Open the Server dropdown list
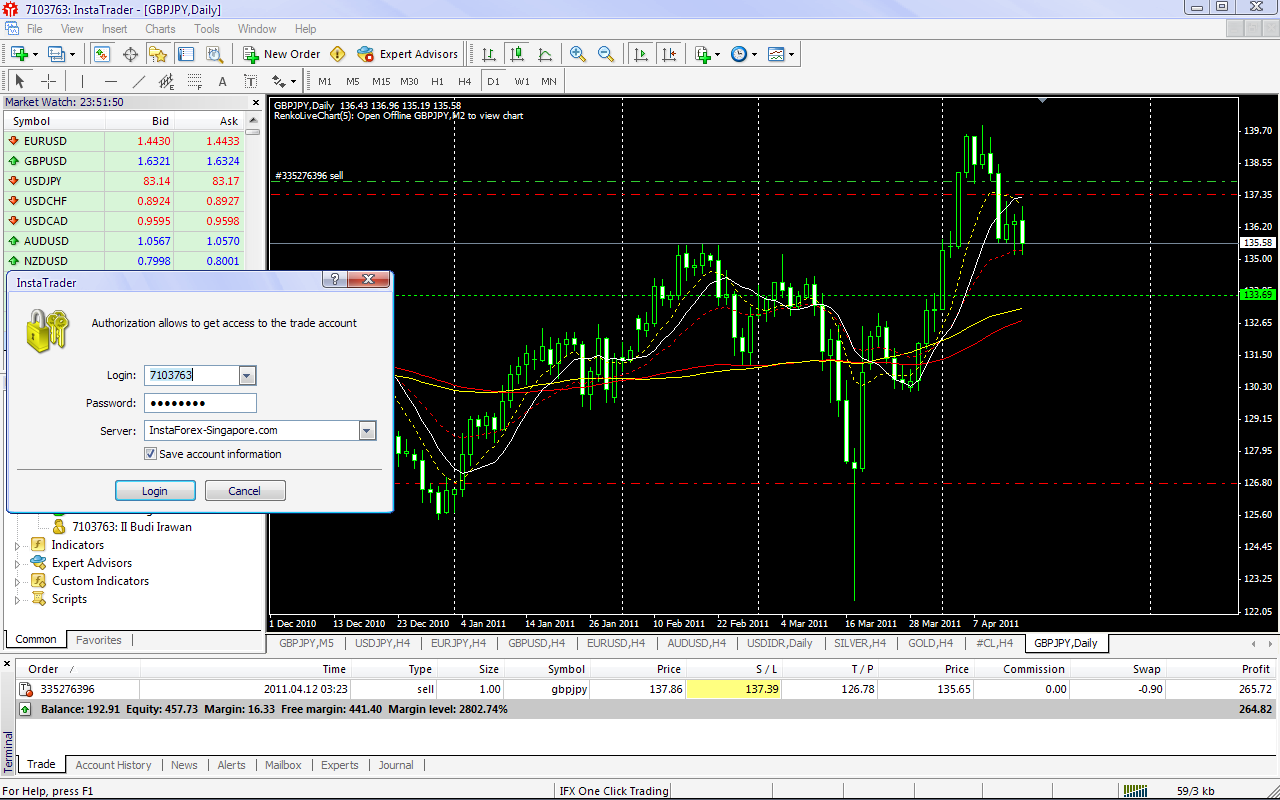The width and height of the screenshot is (1280, 800). click(x=367, y=431)
